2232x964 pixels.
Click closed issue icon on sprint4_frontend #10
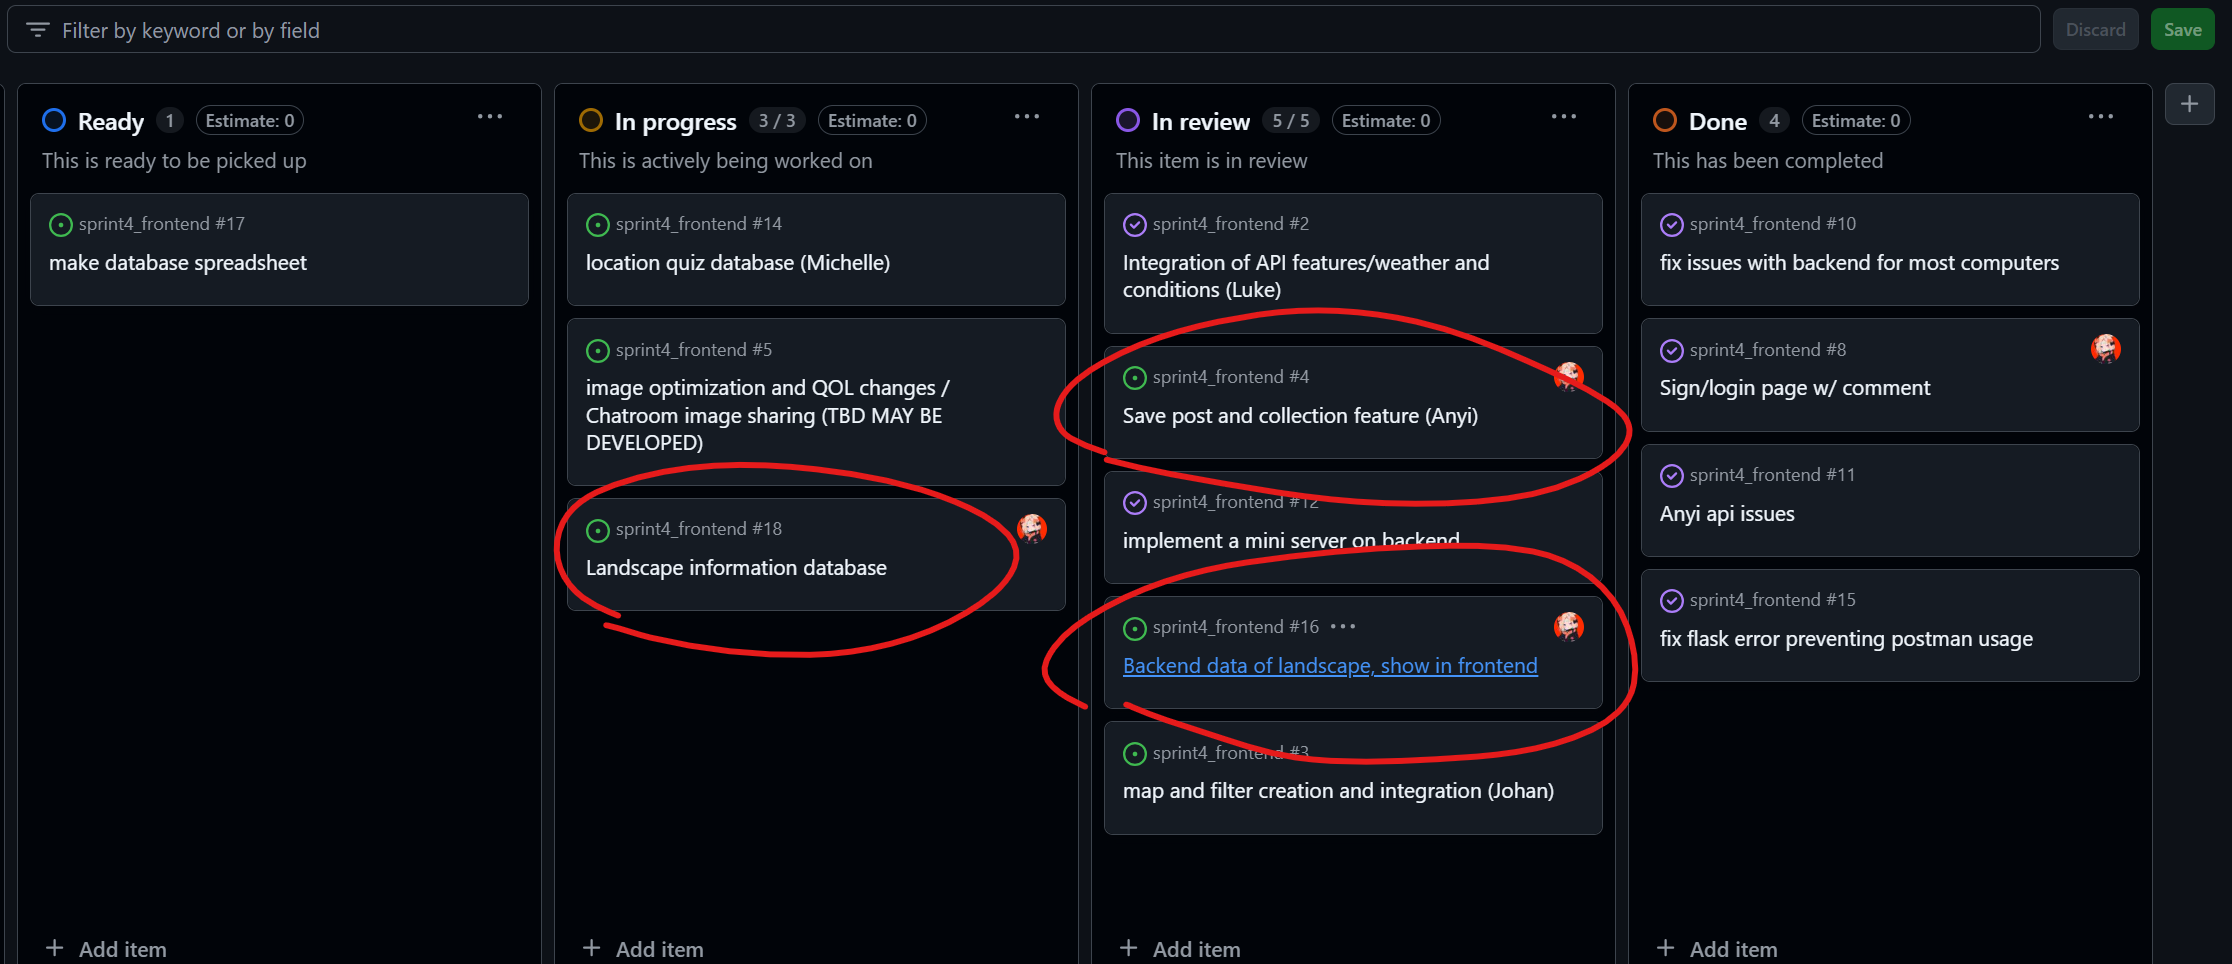[1672, 225]
